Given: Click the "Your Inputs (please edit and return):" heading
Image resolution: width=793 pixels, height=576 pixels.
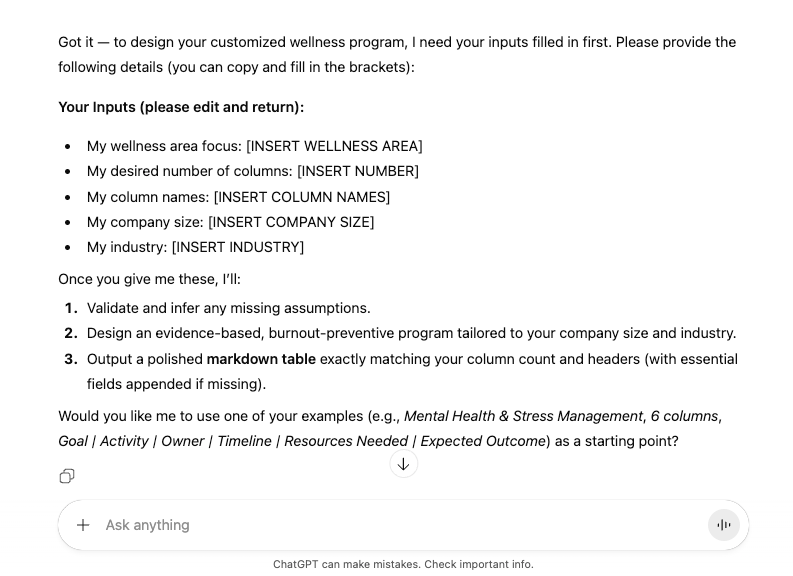Looking at the screenshot, I should click(181, 107).
